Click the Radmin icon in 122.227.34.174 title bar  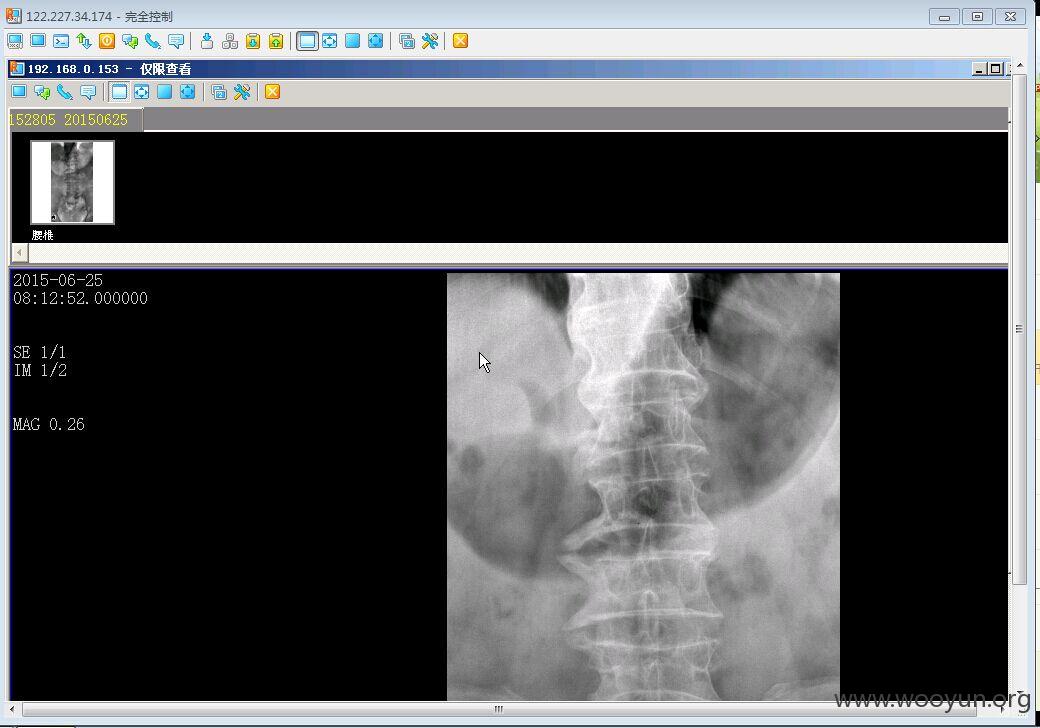13,15
